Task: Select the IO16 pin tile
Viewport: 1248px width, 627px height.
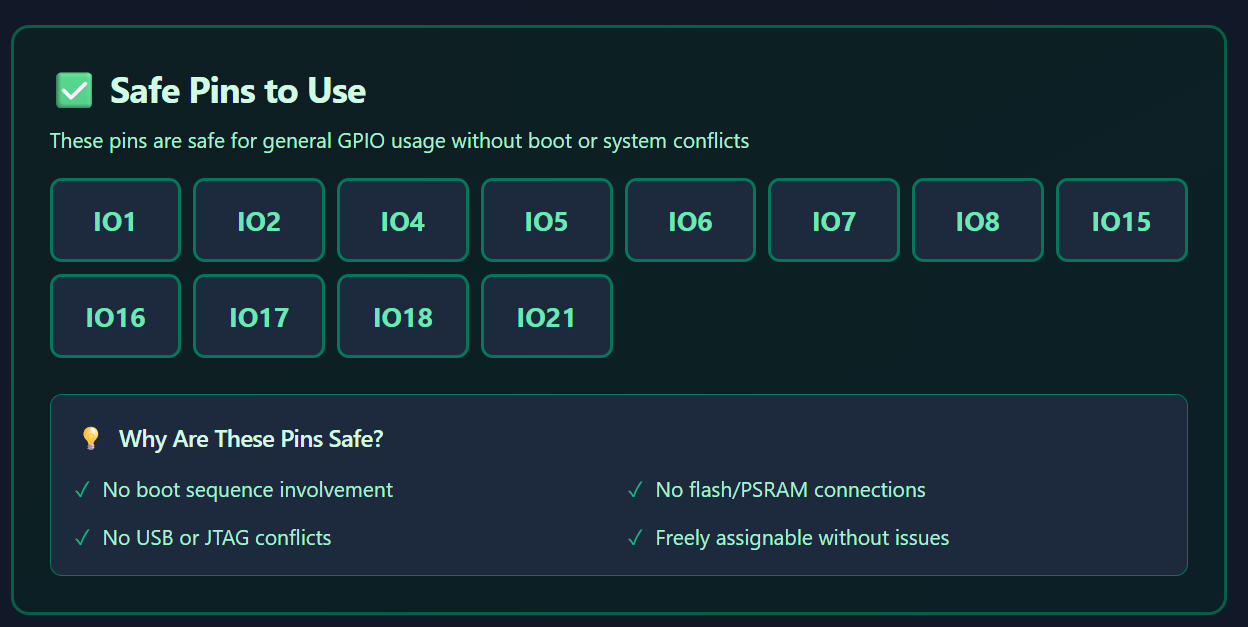Action: [115, 316]
